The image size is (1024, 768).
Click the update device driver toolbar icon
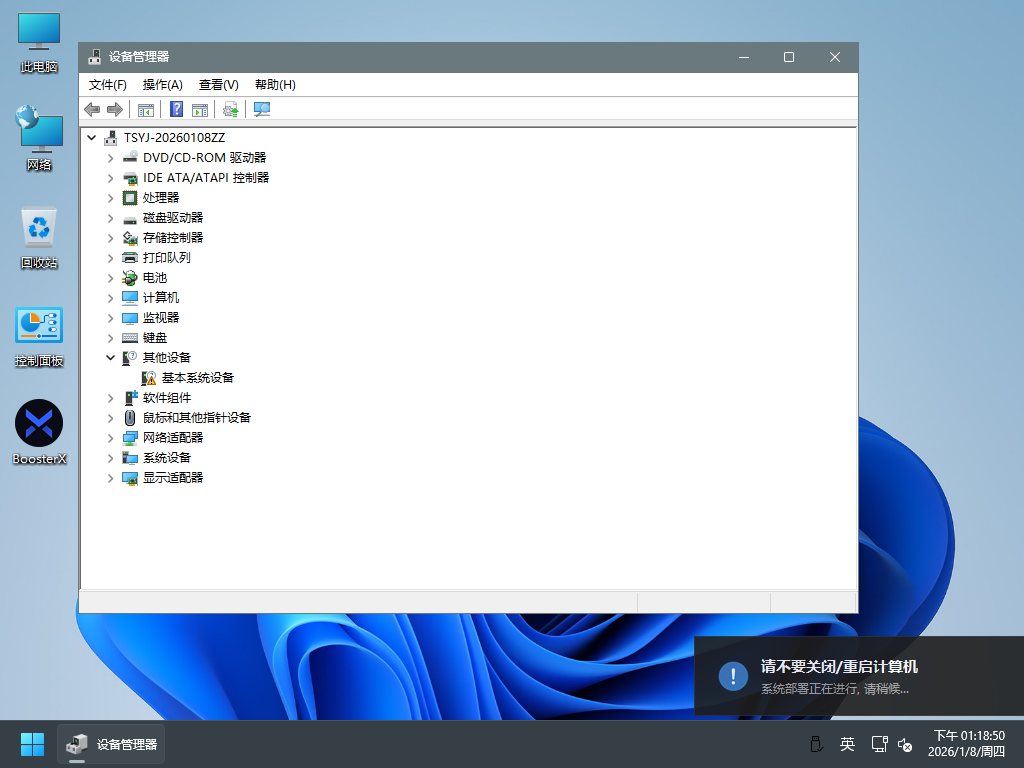[231, 109]
